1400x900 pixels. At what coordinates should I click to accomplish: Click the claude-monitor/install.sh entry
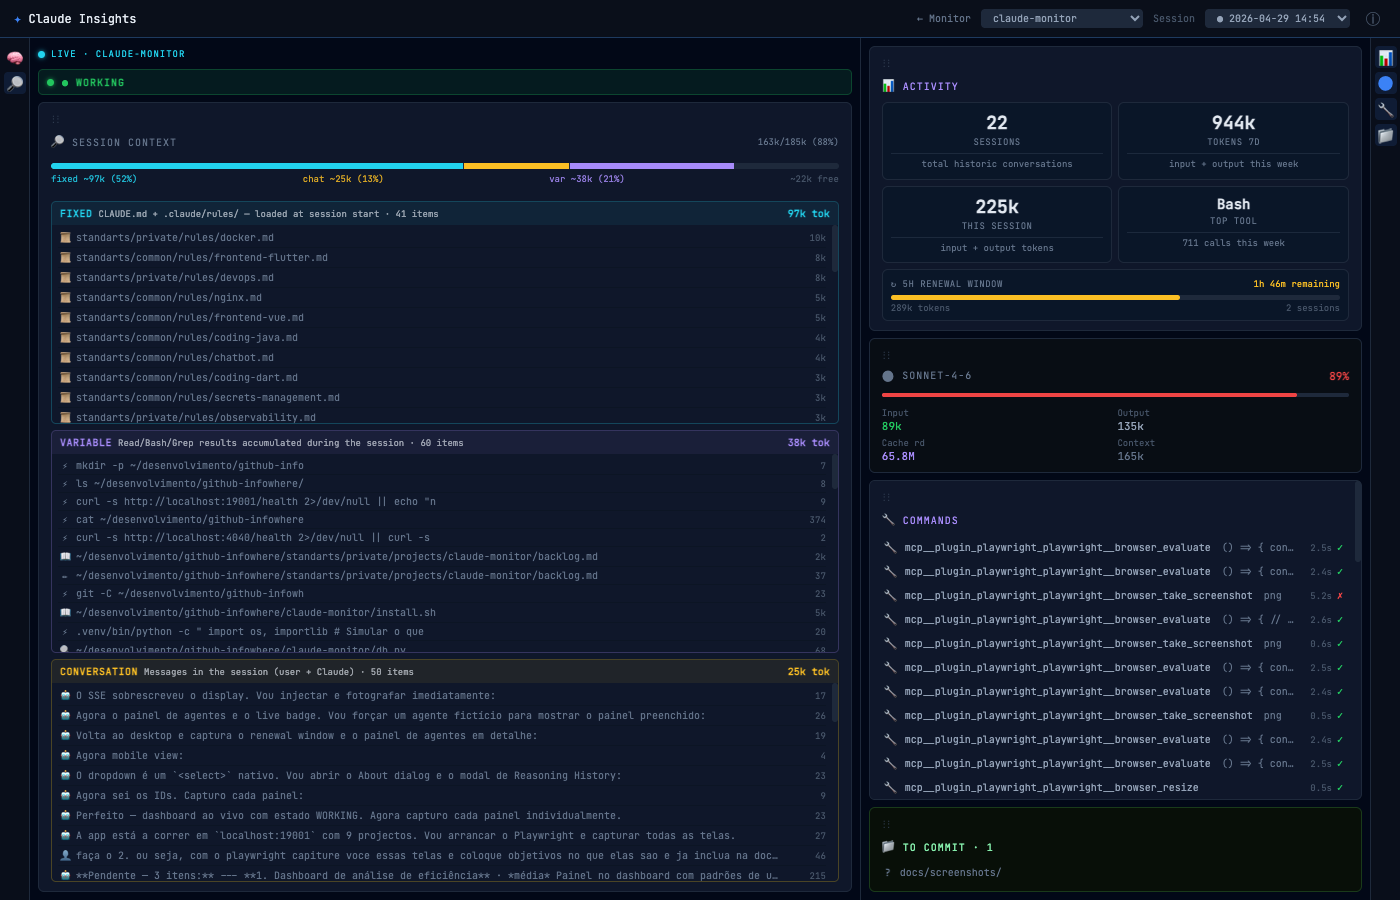443,613
